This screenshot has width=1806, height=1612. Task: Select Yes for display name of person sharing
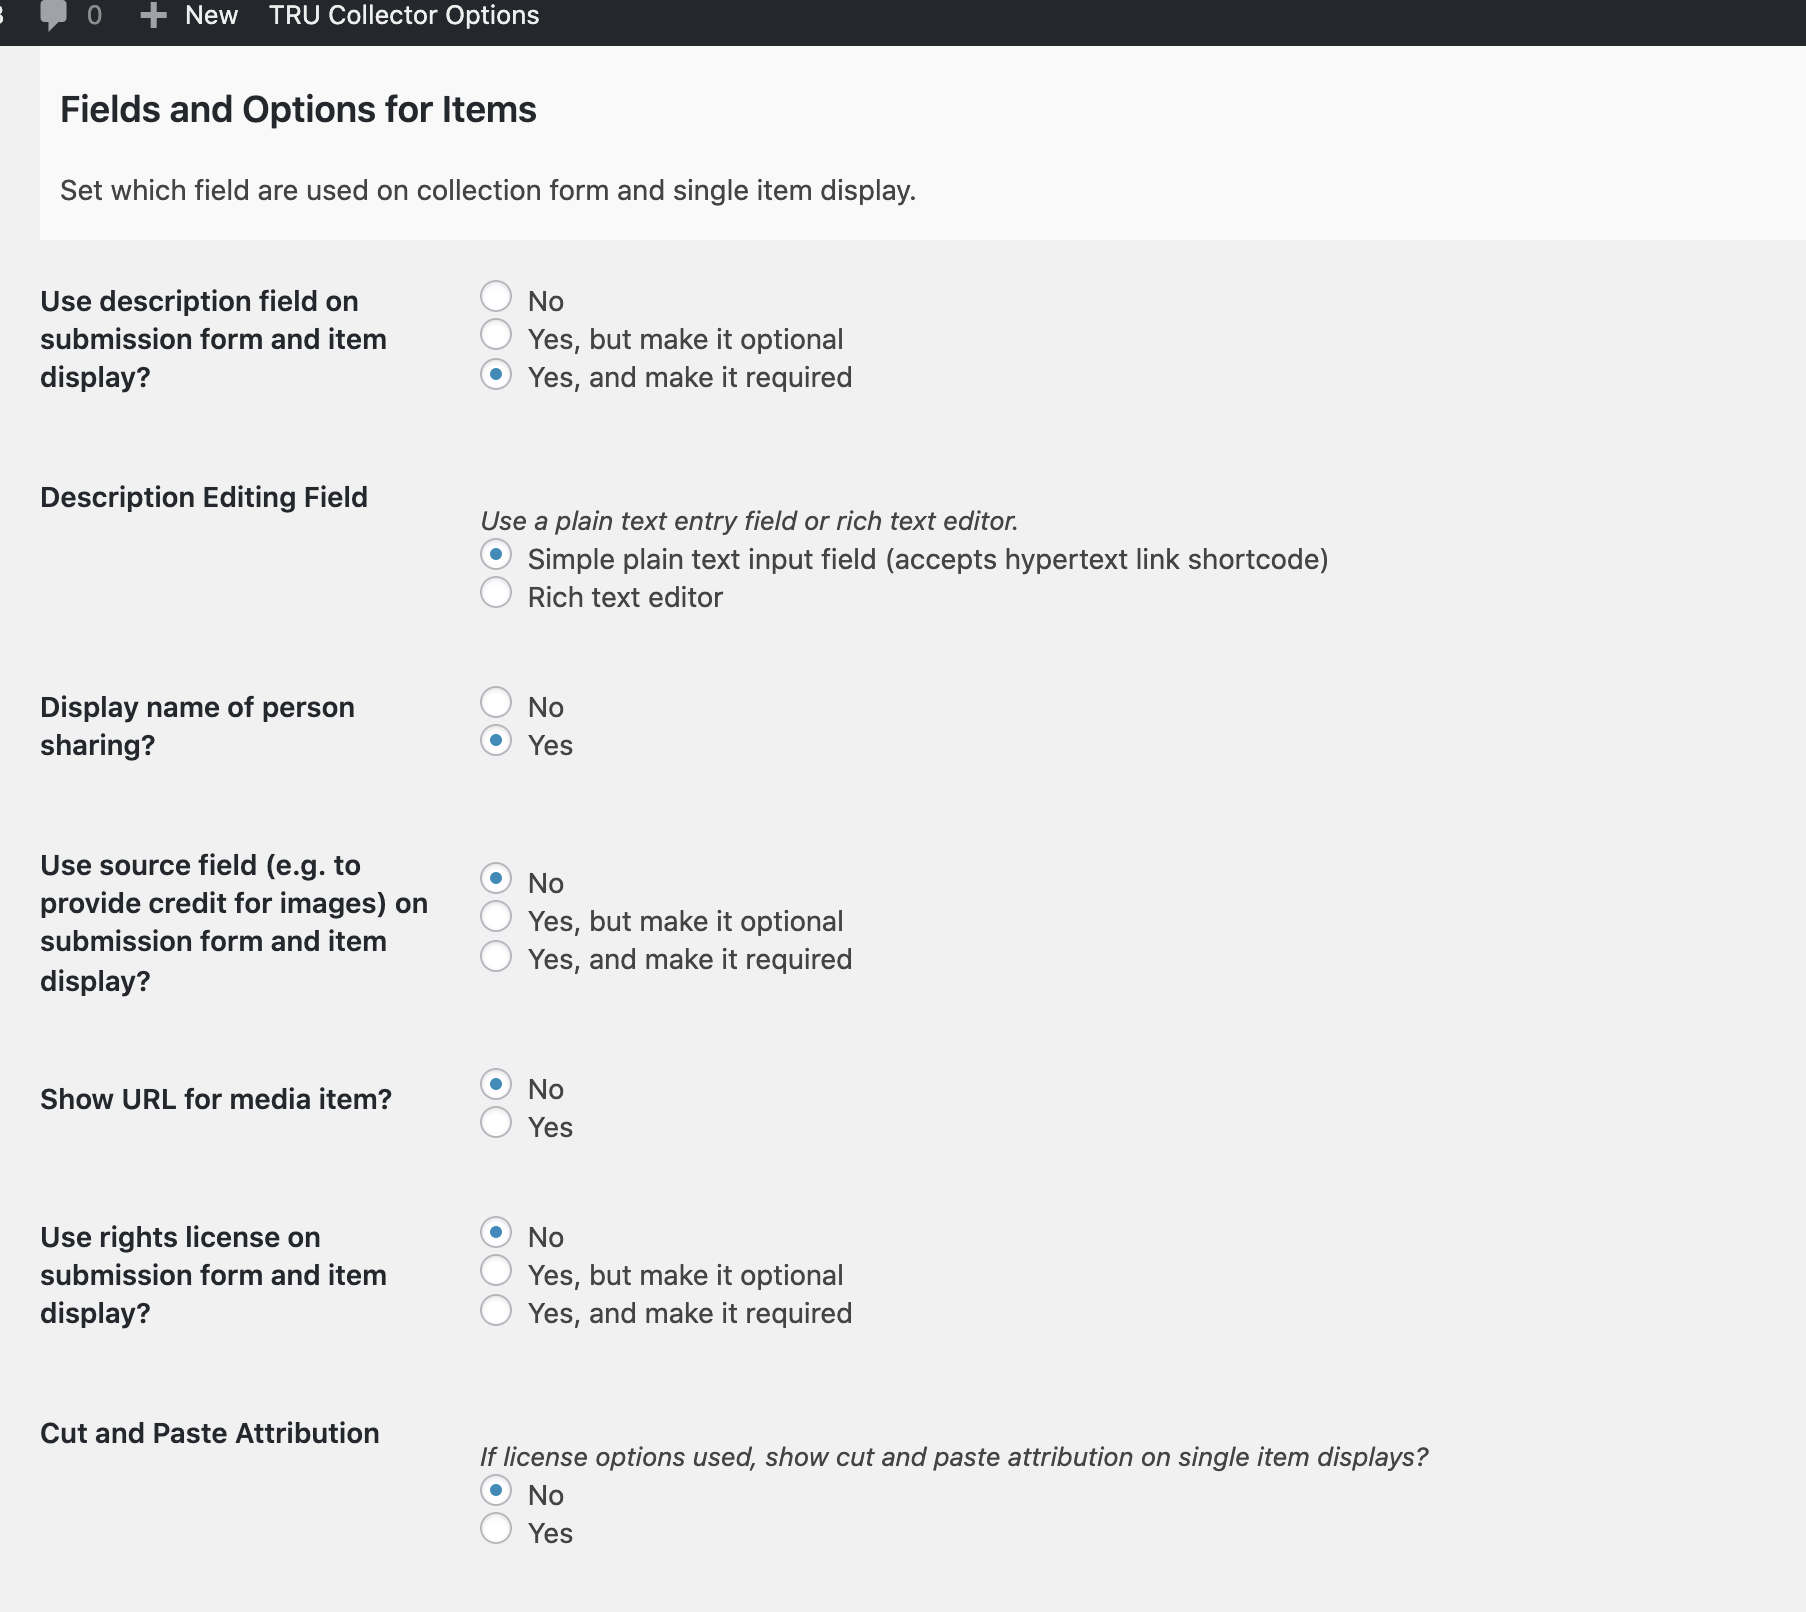tap(496, 741)
